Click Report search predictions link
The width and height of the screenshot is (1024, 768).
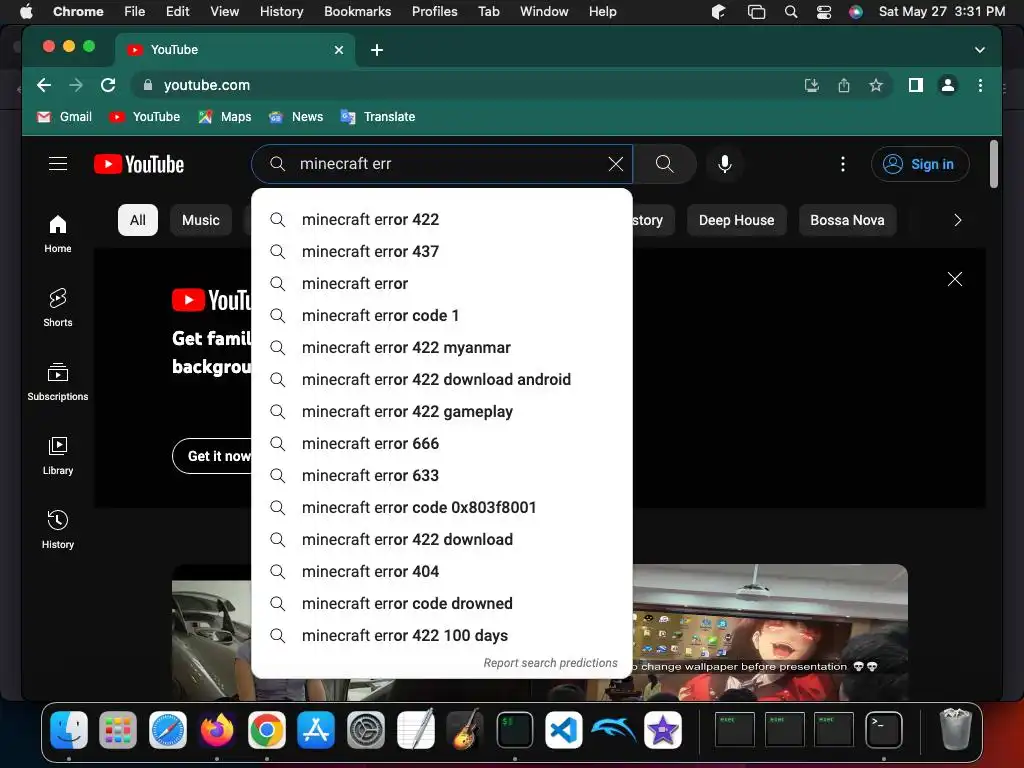tap(550, 663)
